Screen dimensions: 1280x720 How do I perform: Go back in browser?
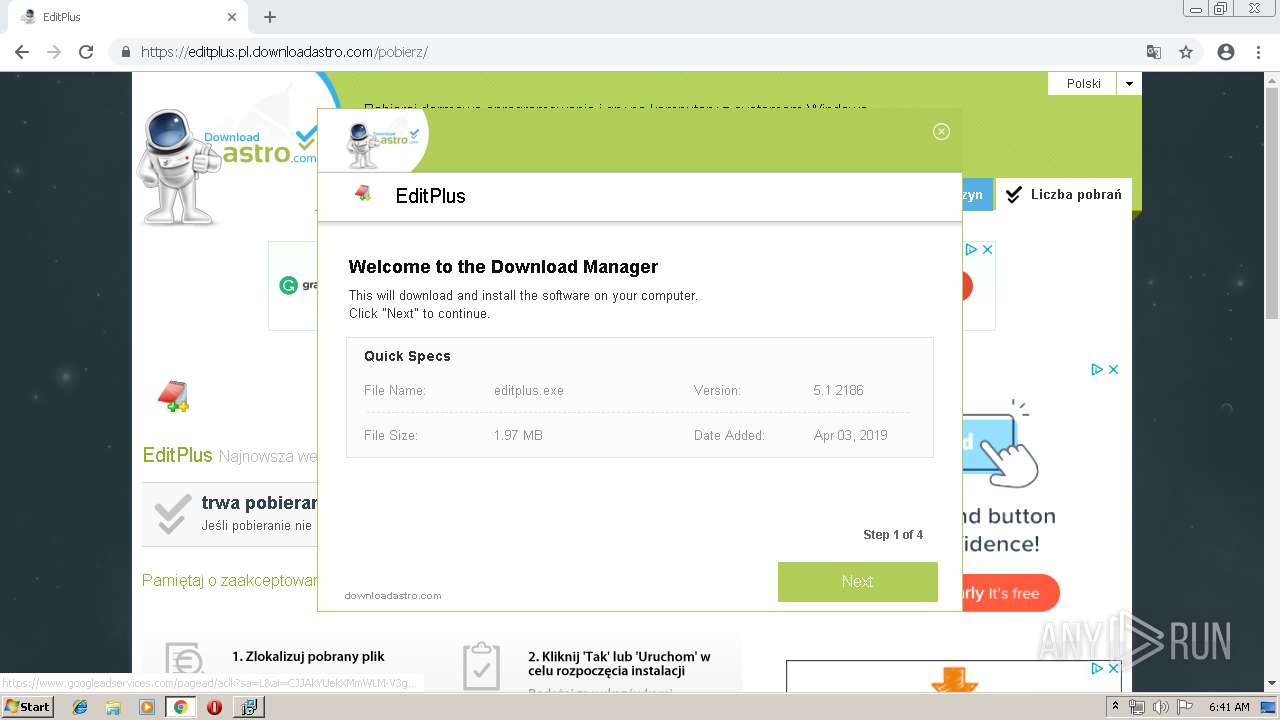[22, 52]
